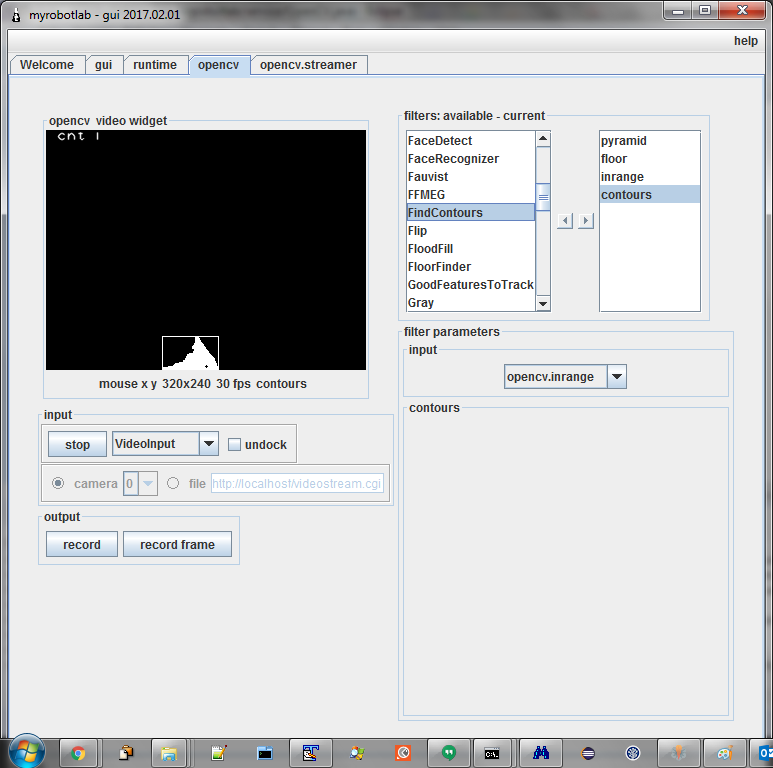This screenshot has width=773, height=768.
Task: Select pyramid in current filters
Action: (x=650, y=141)
